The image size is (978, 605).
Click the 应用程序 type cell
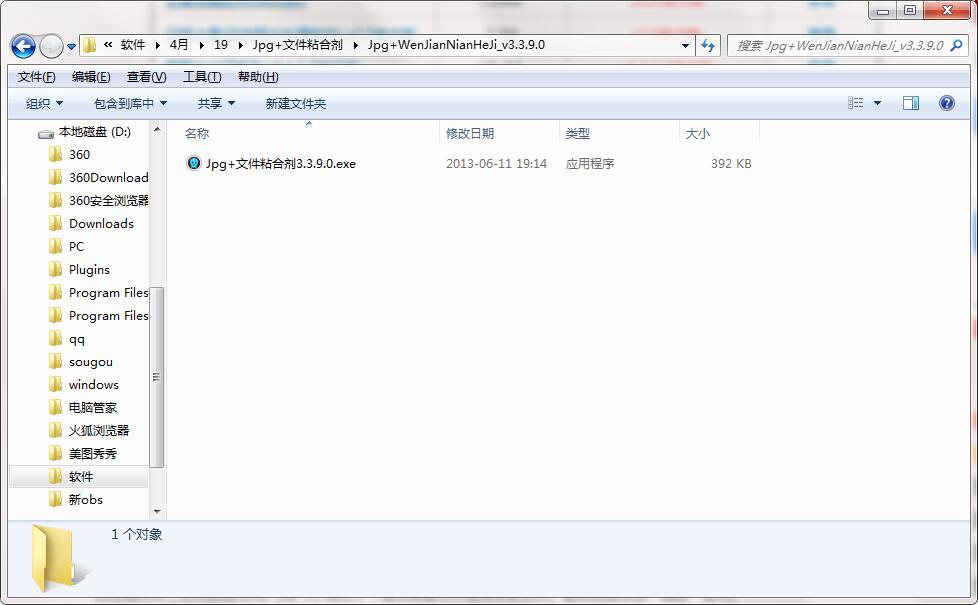point(590,164)
